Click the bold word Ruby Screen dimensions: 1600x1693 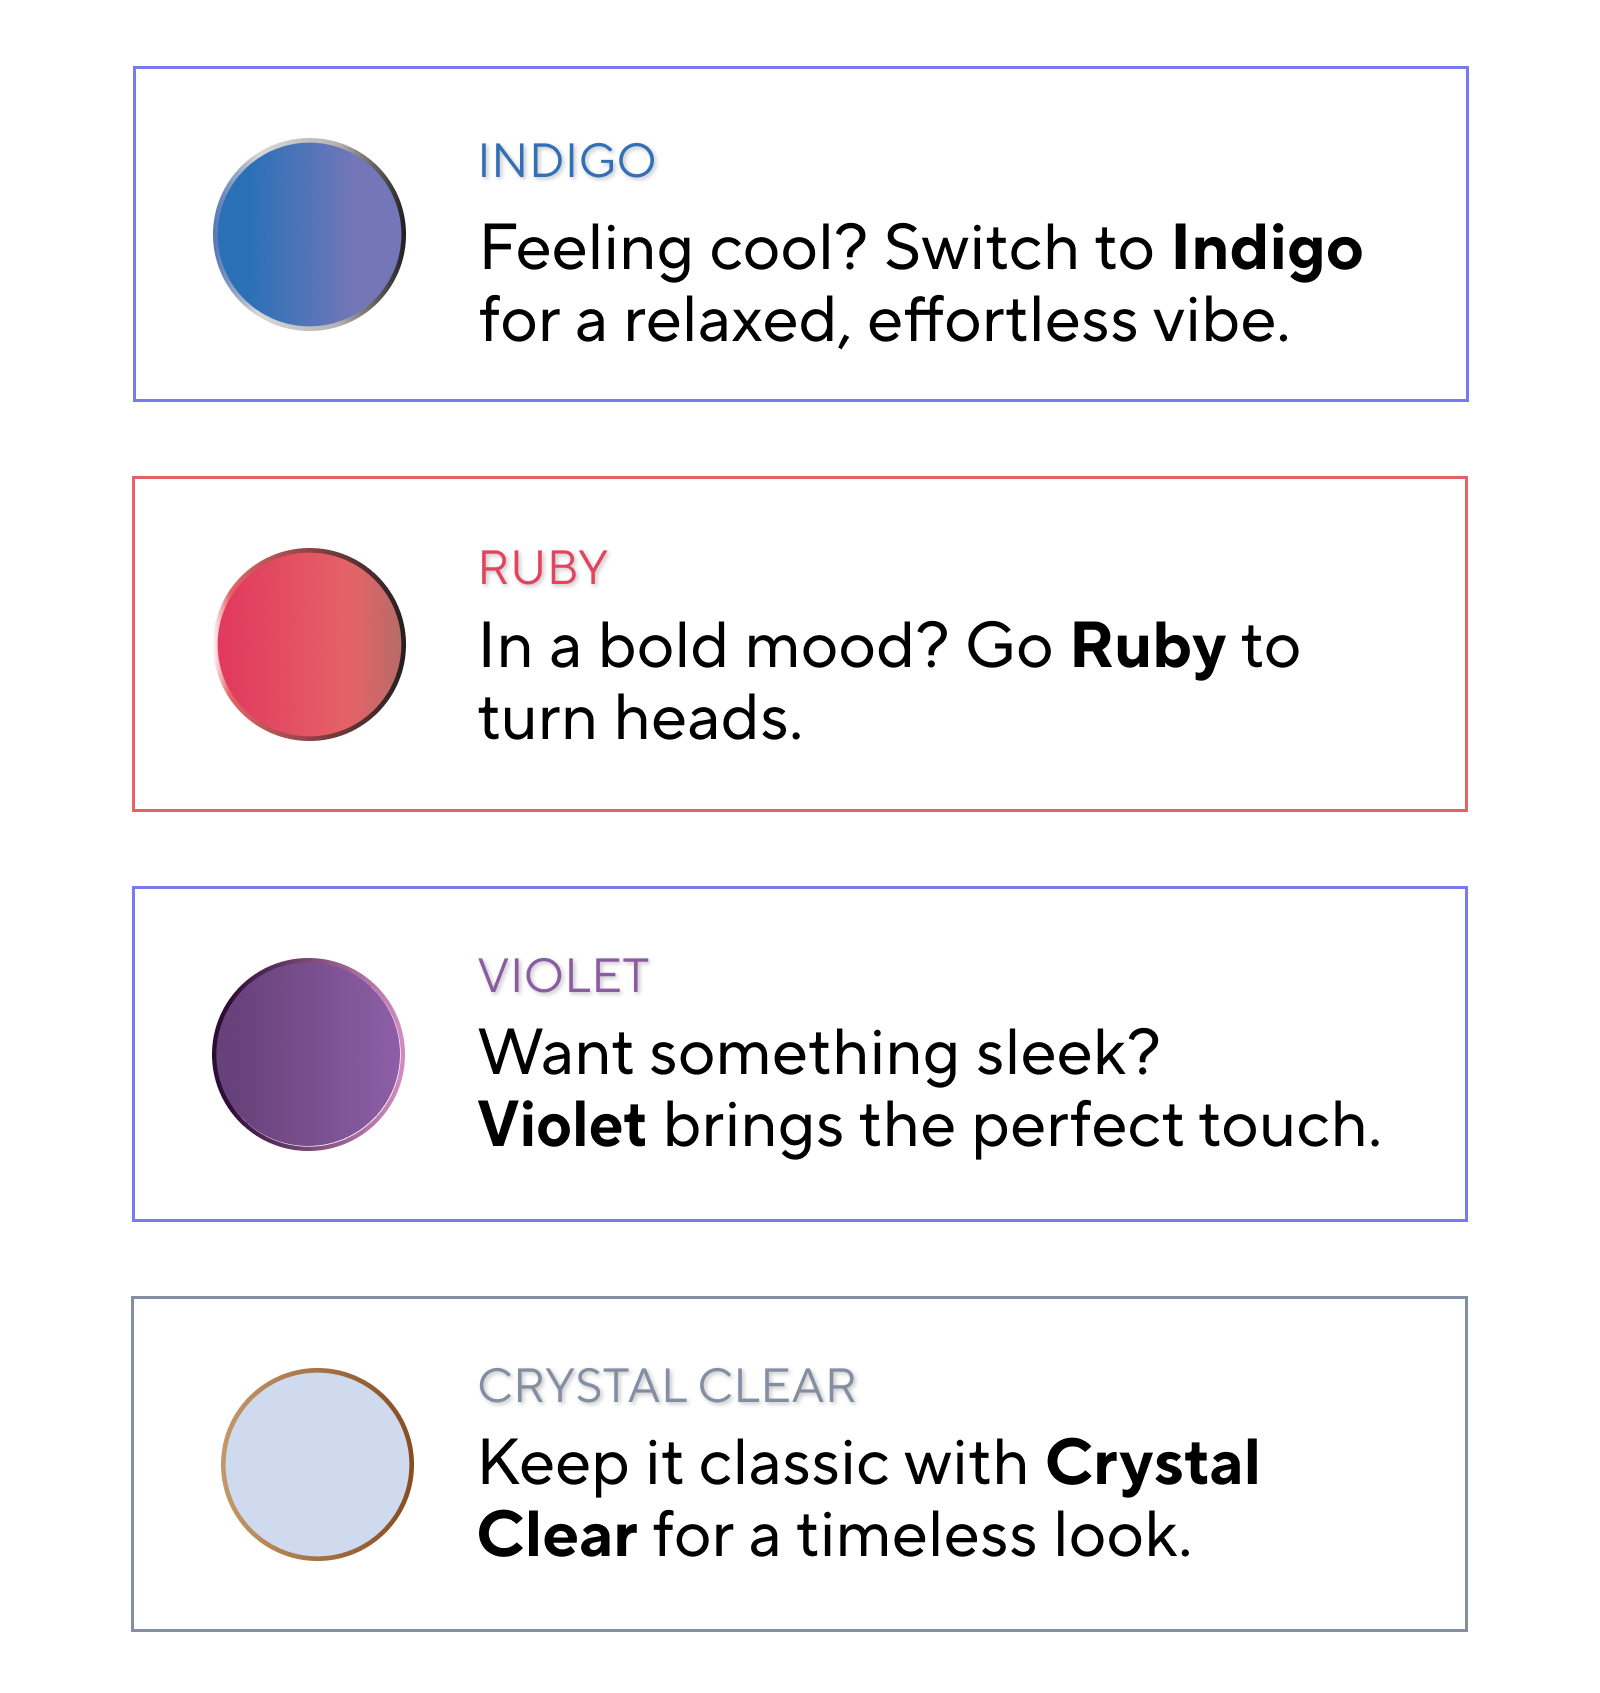[x=1148, y=646]
